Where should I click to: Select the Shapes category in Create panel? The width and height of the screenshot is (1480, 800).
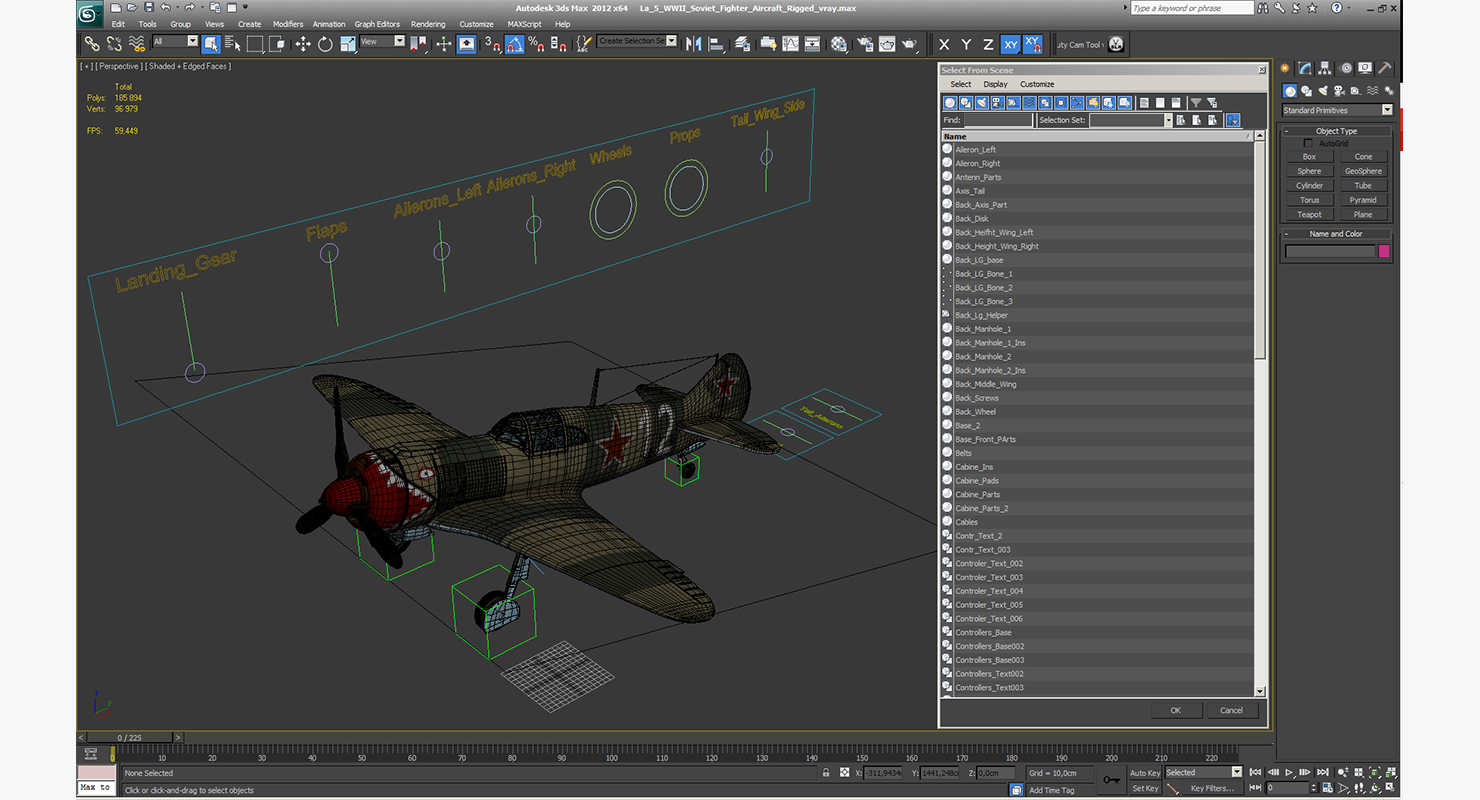pos(1306,91)
